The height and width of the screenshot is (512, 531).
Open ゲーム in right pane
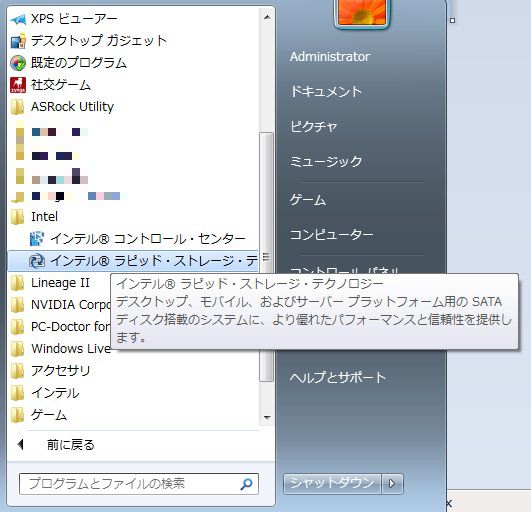308,200
